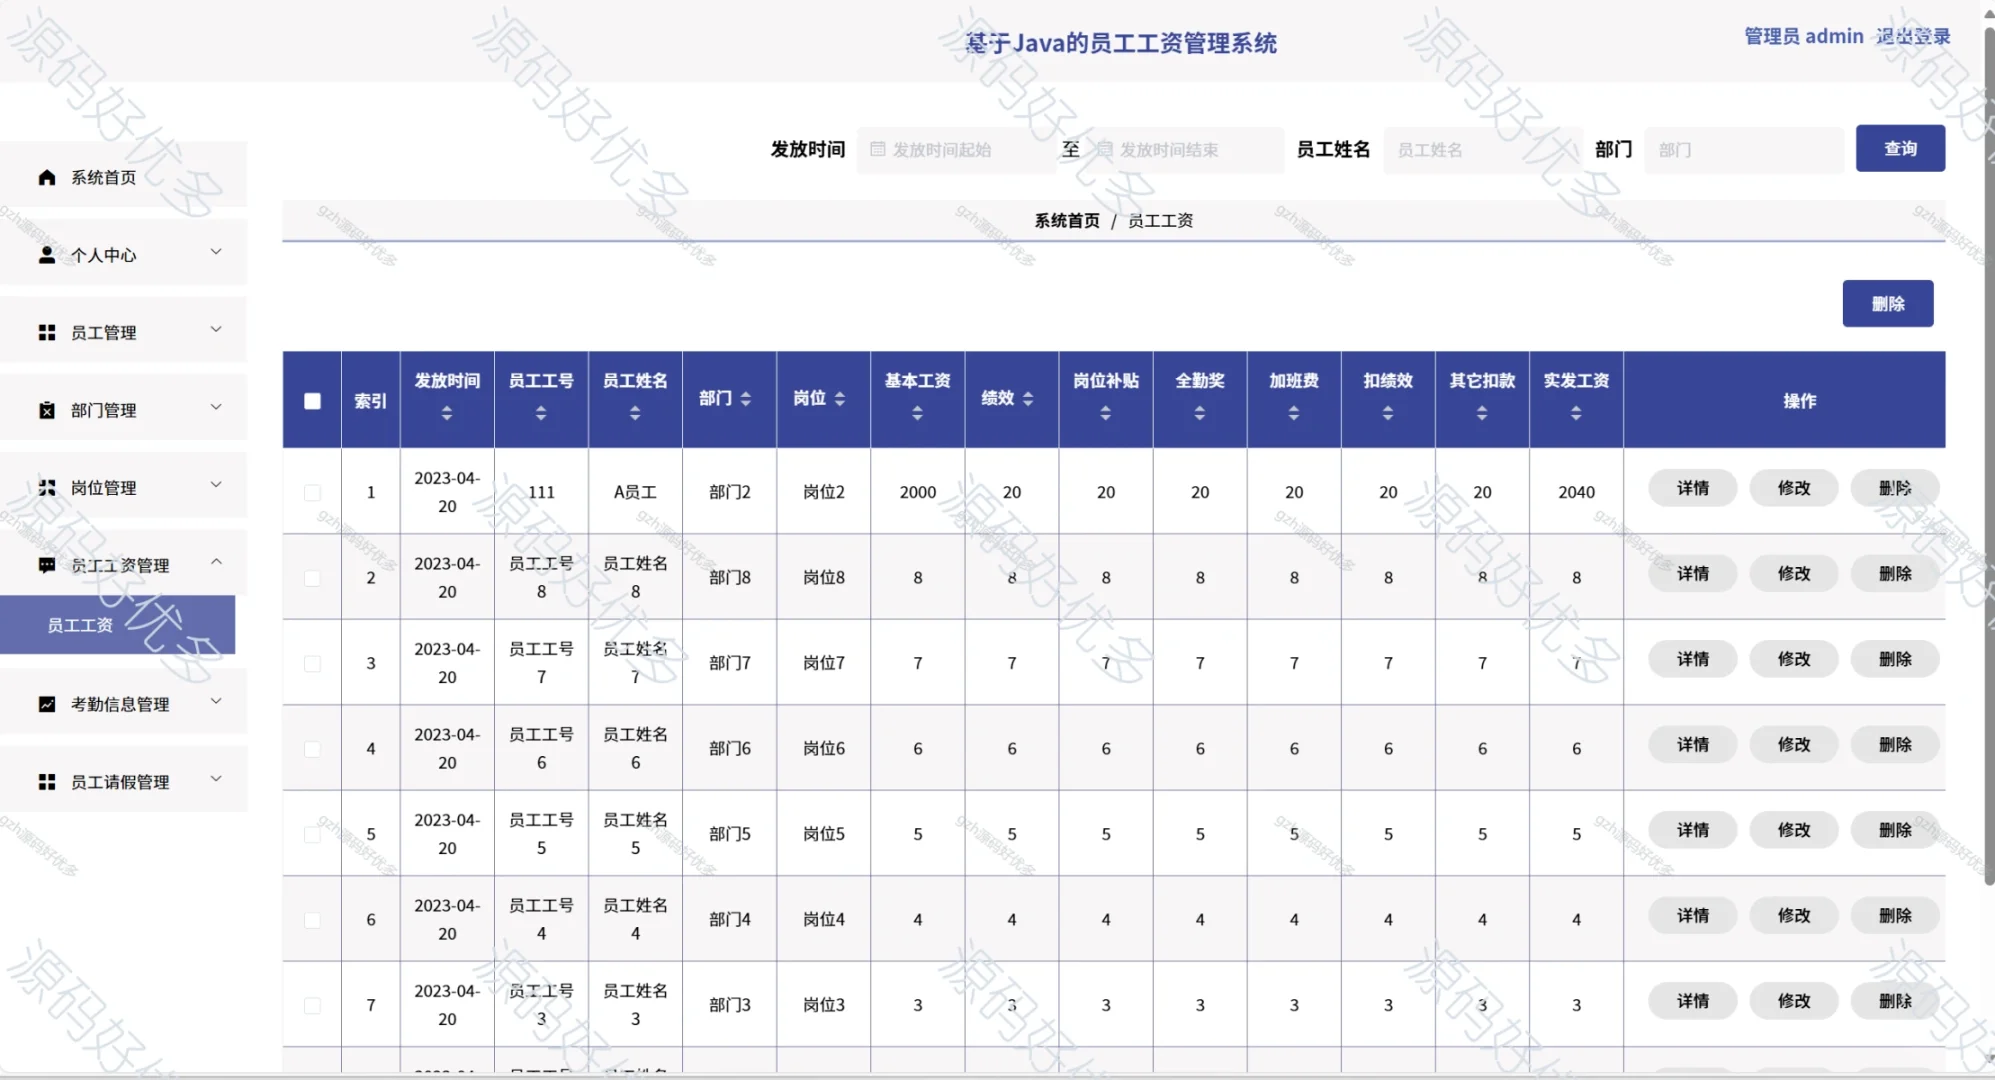This screenshot has width=1995, height=1080.
Task: Expand the 员工请假管理 section
Action: click(216, 779)
